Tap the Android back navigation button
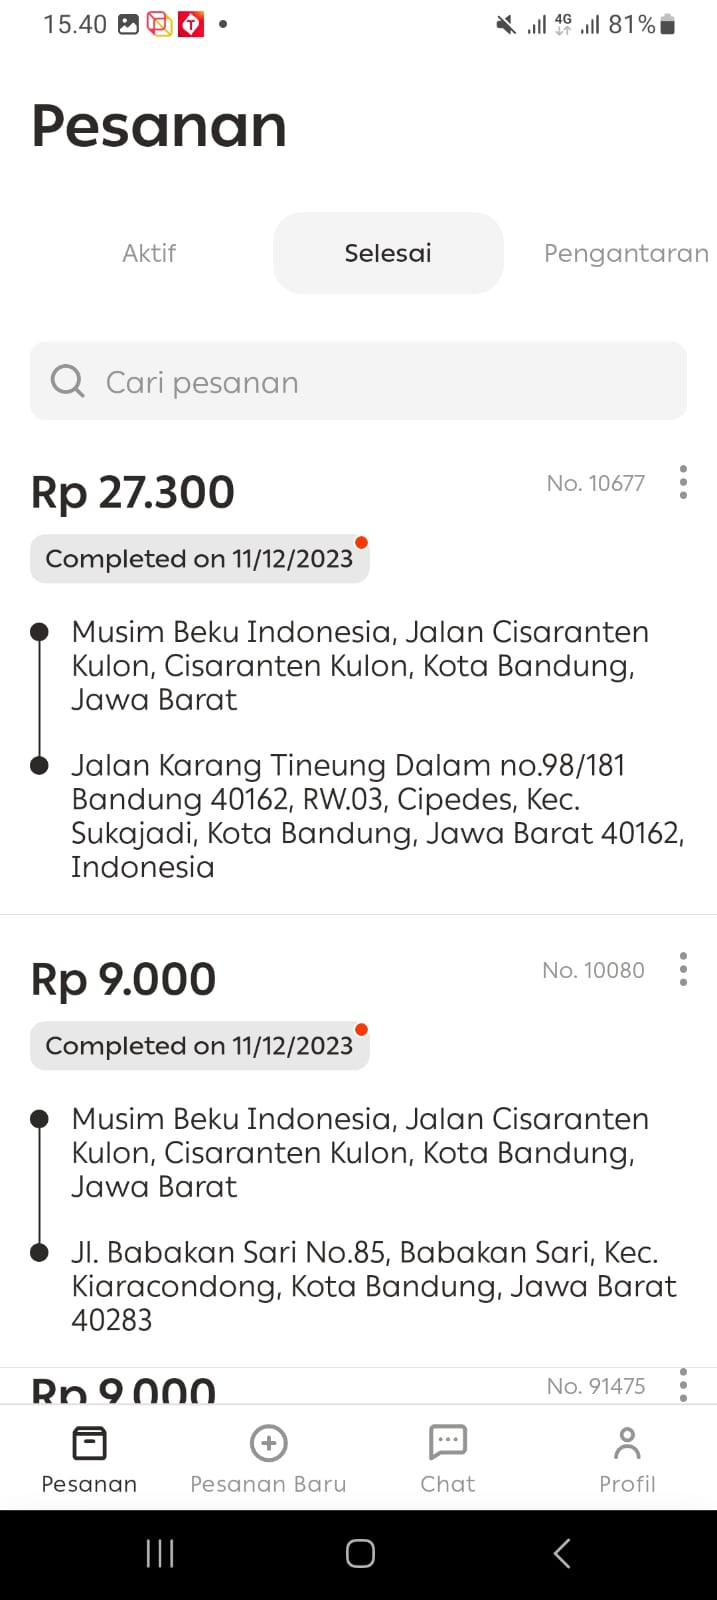 (562, 1553)
